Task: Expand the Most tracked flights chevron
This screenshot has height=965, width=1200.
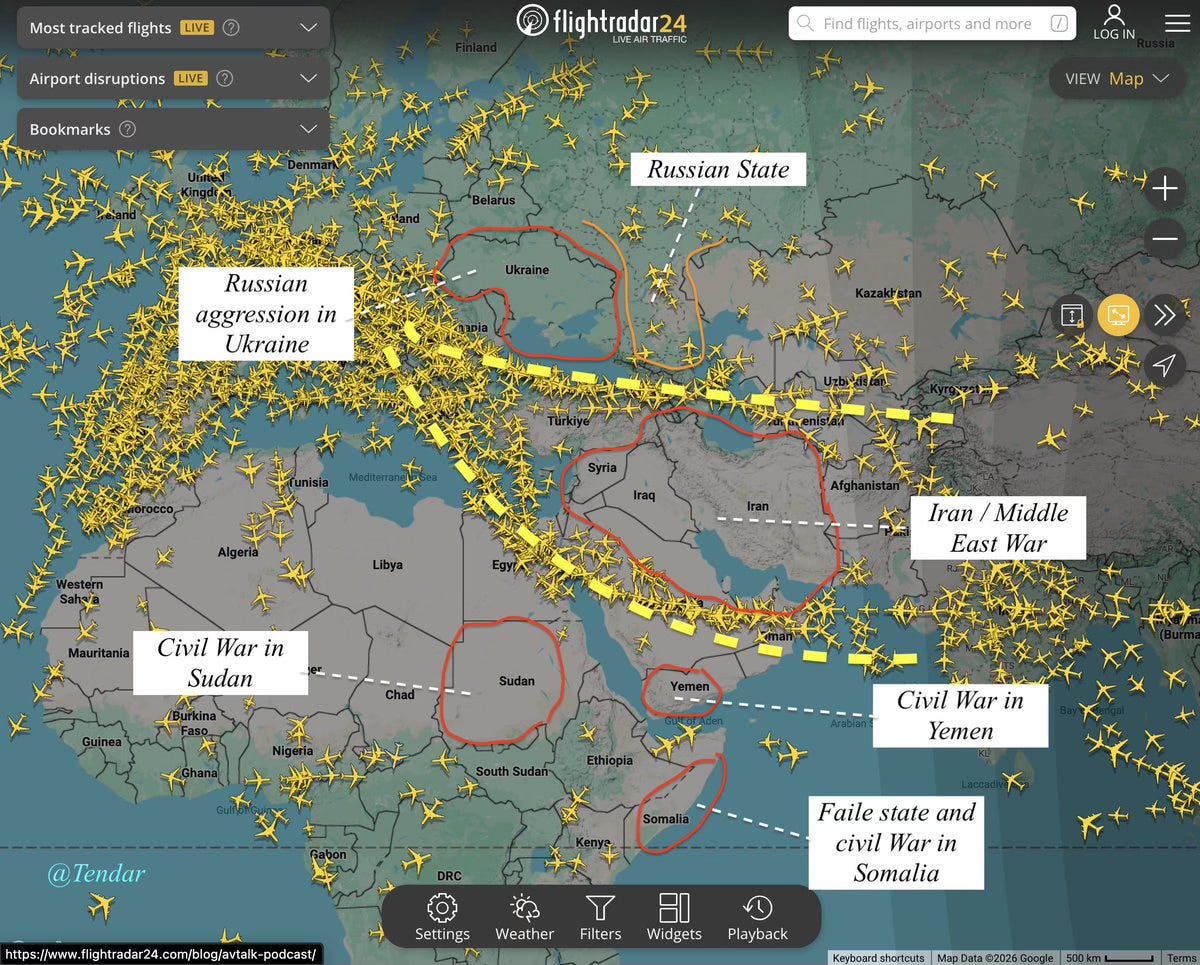Action: [x=308, y=28]
